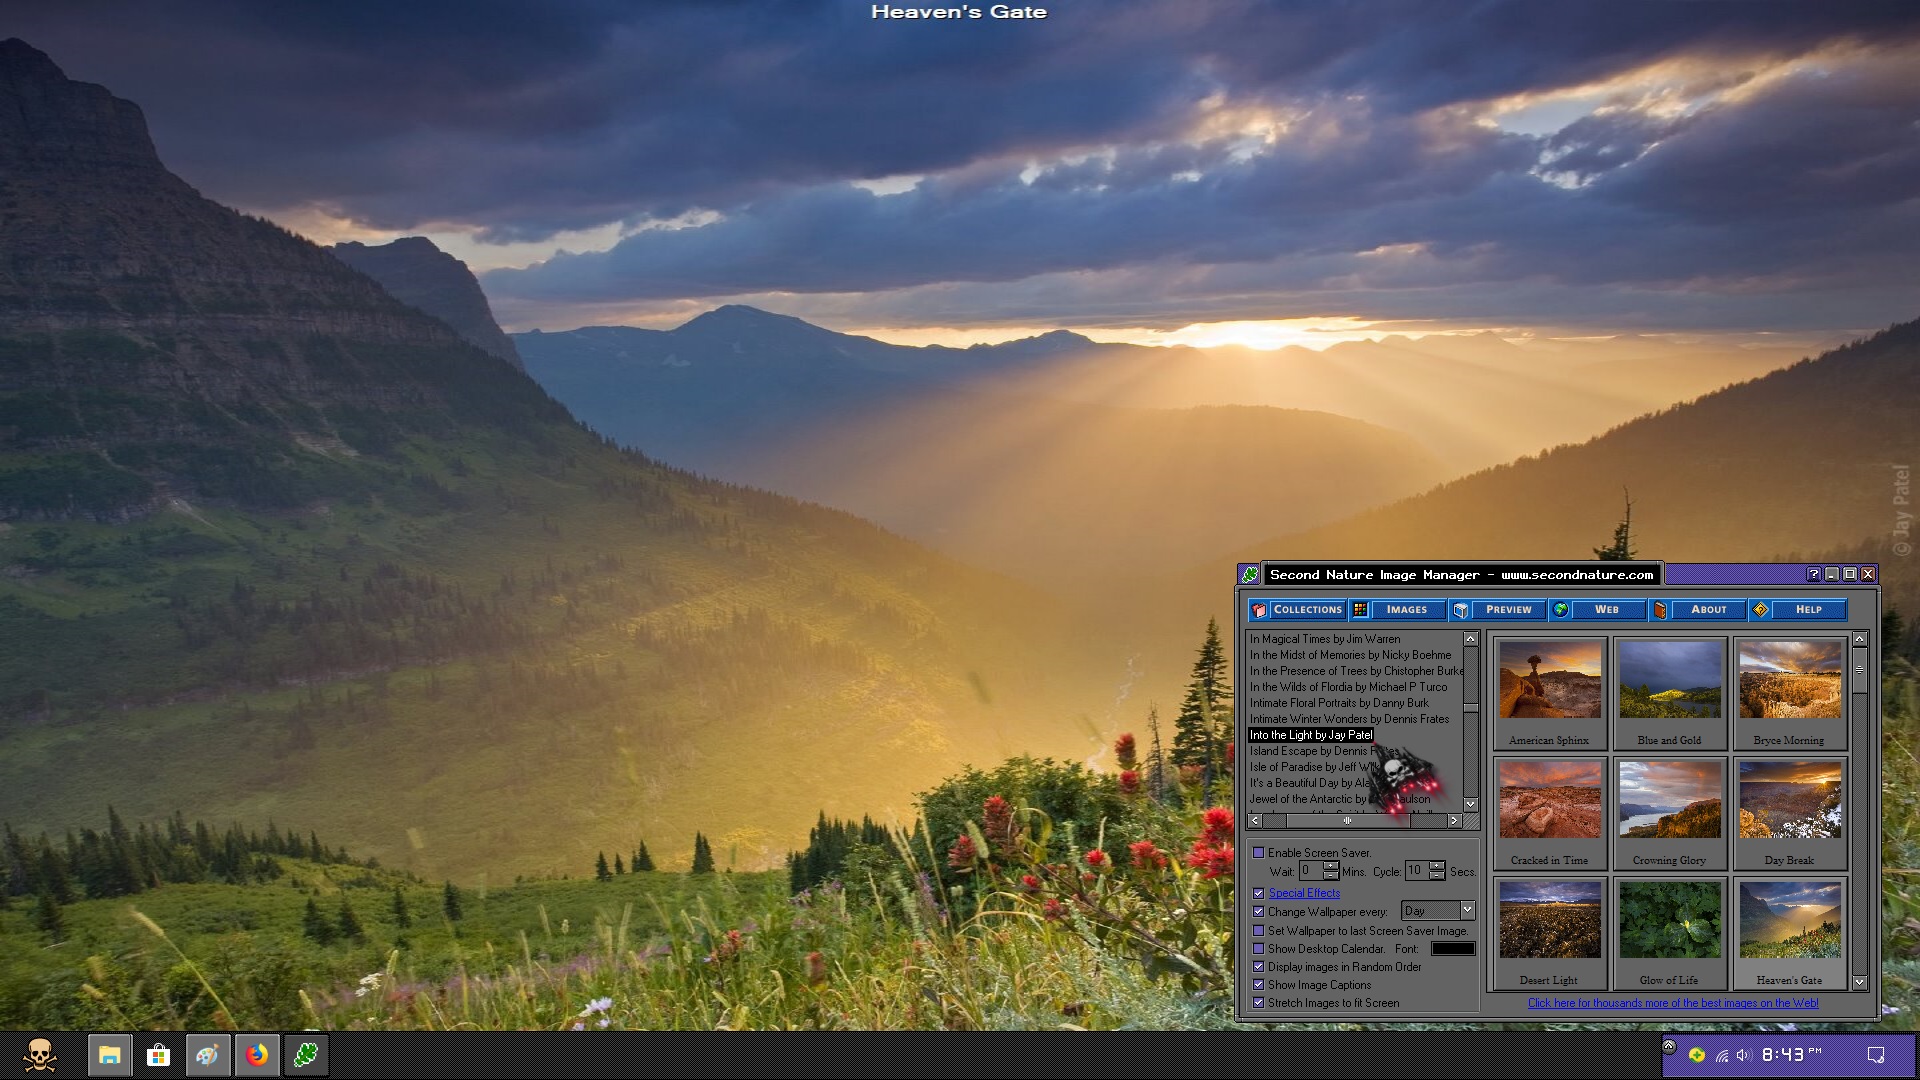1920x1080 pixels.
Task: Click the red Collections box icon
Action: click(x=1259, y=610)
